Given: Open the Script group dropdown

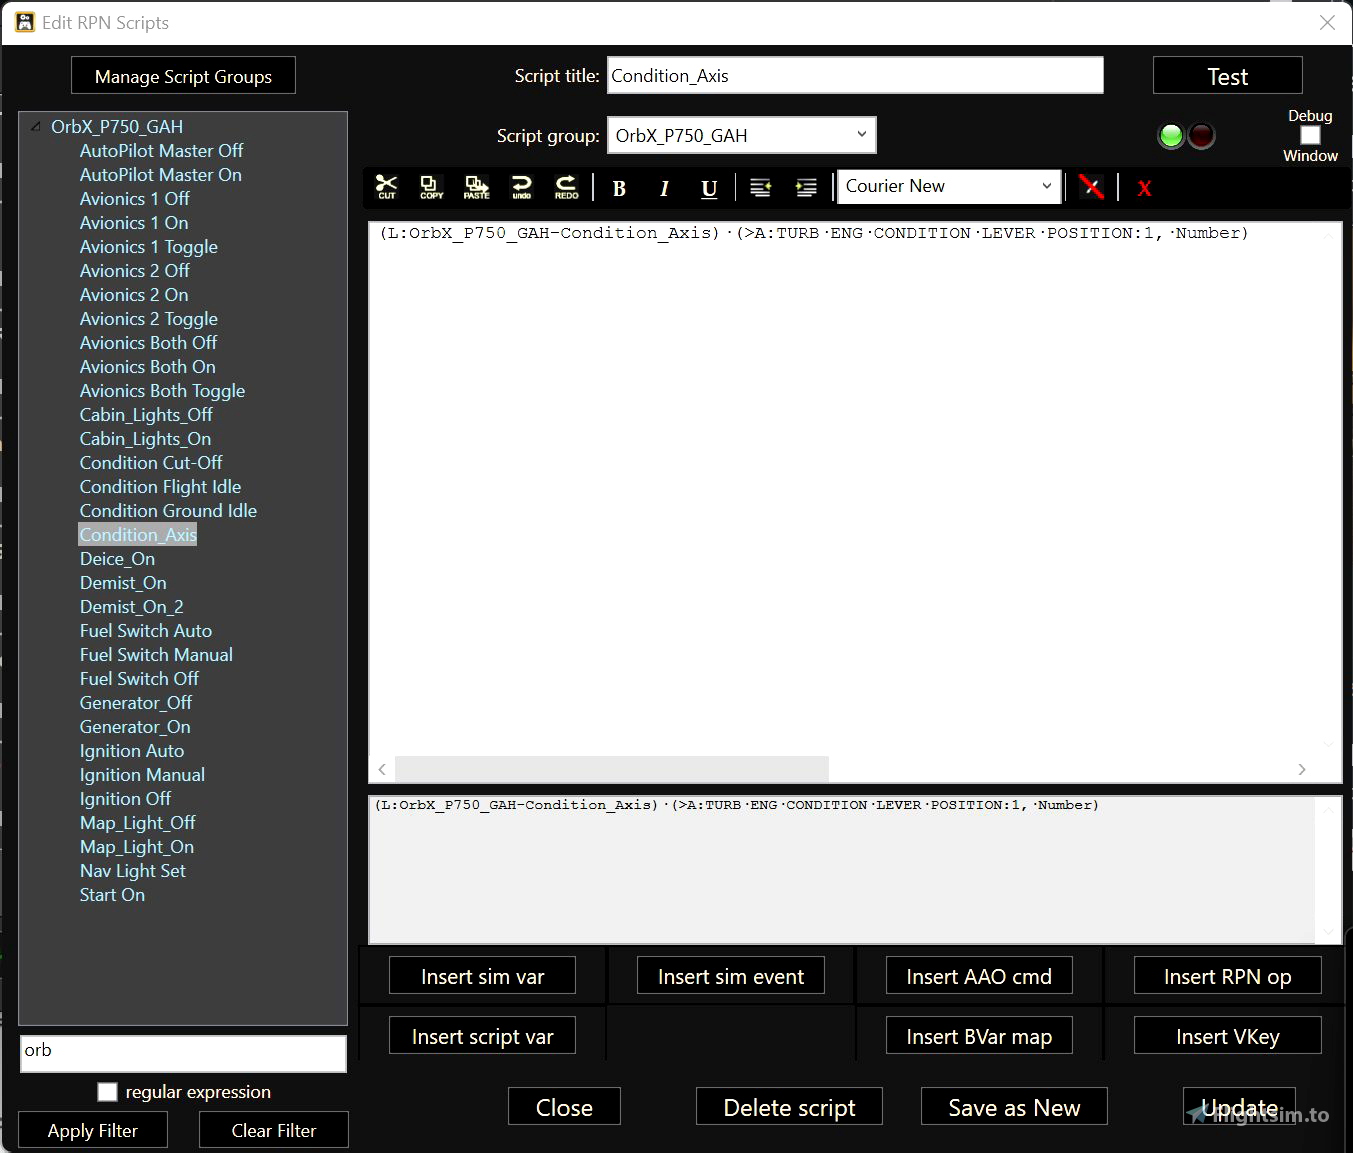Looking at the screenshot, I should [x=860, y=135].
